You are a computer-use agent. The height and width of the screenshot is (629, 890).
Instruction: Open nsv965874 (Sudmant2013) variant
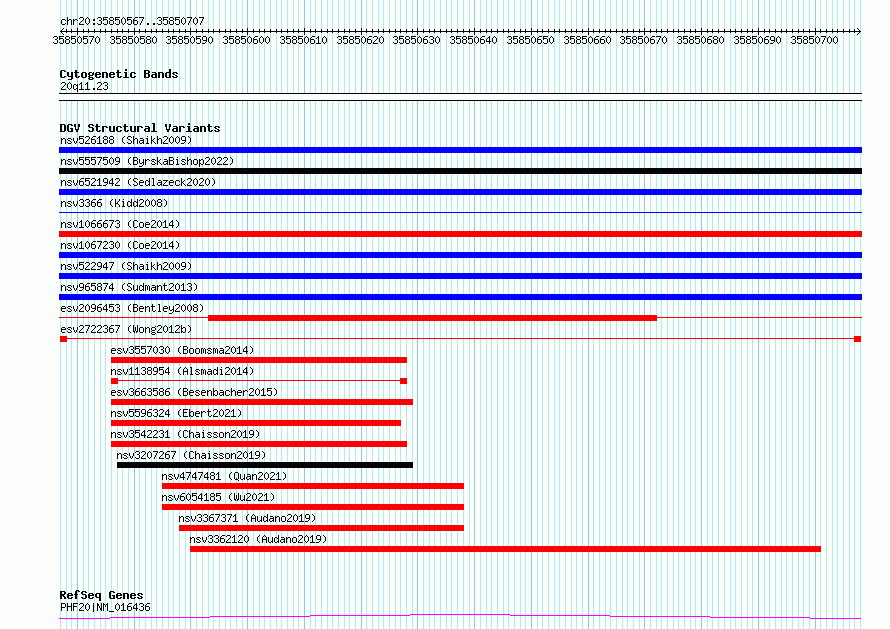click(129, 287)
